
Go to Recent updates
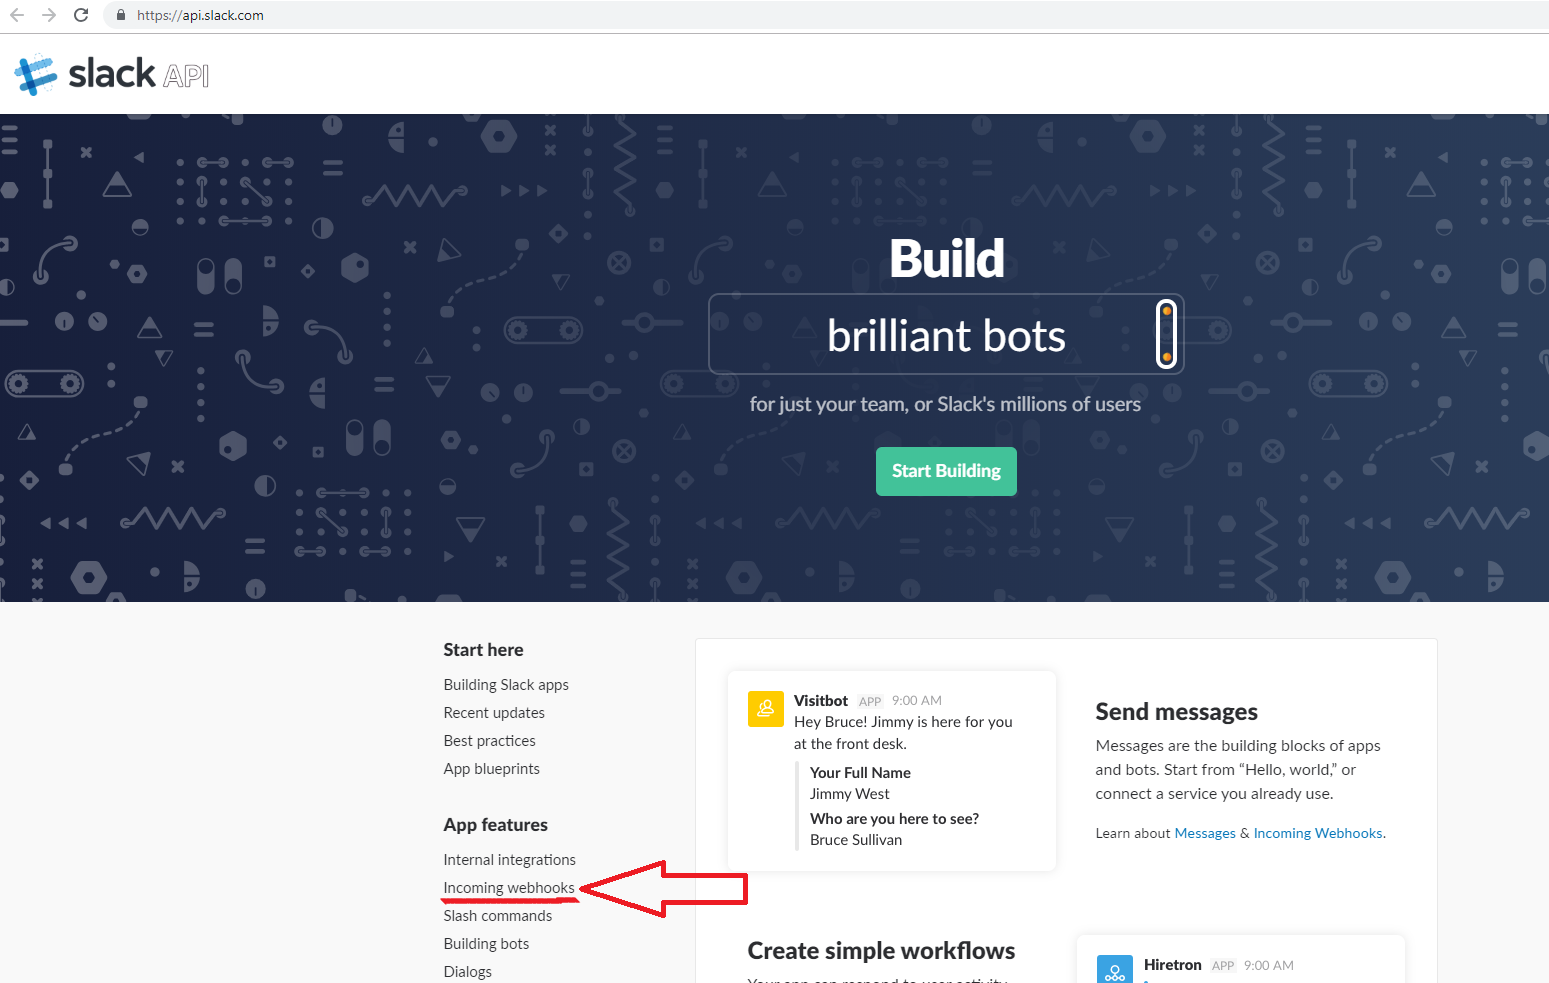coord(494,713)
